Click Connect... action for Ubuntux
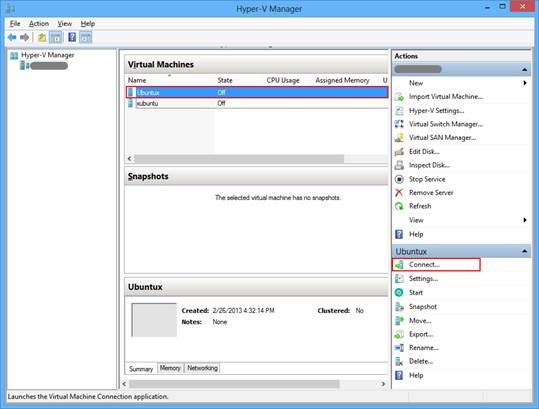Image resolution: width=539 pixels, height=409 pixels. tap(424, 265)
